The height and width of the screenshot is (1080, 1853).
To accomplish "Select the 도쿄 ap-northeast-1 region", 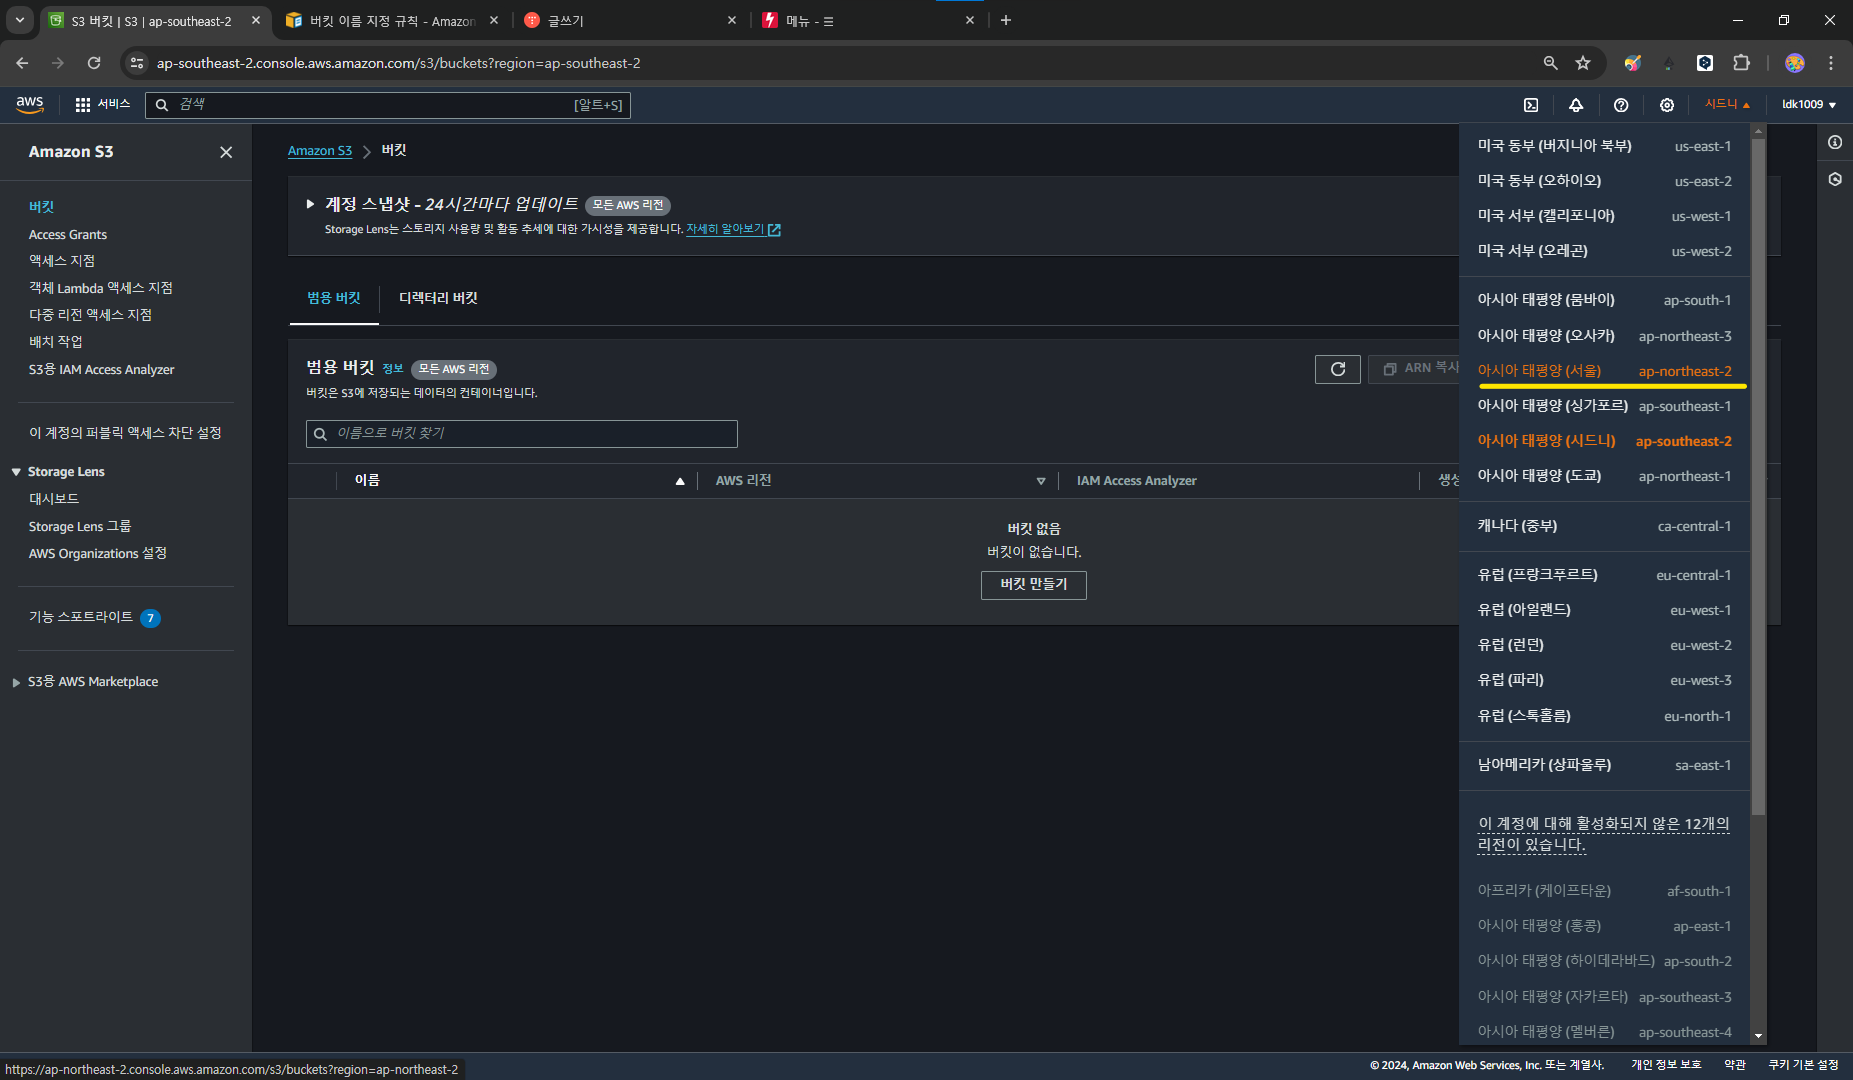I will pos(1604,476).
